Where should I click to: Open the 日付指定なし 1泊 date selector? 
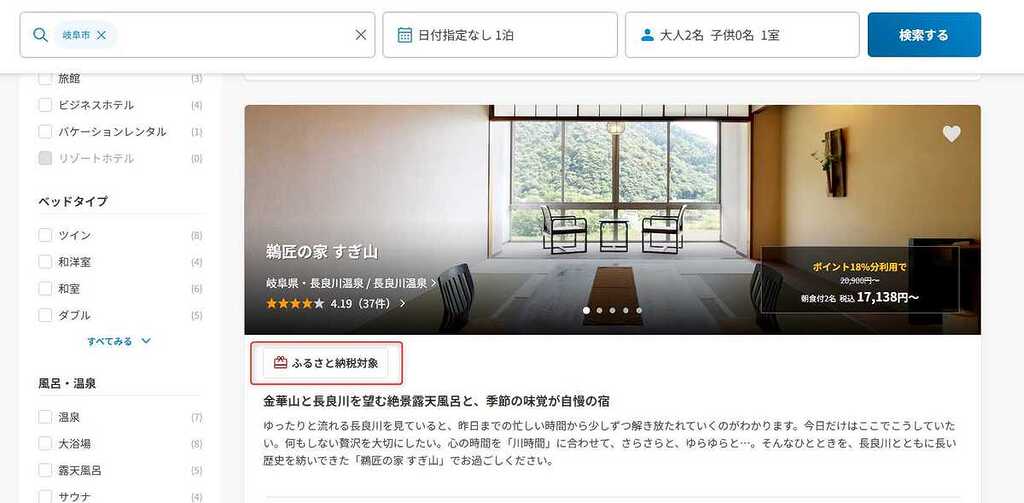click(x=500, y=35)
